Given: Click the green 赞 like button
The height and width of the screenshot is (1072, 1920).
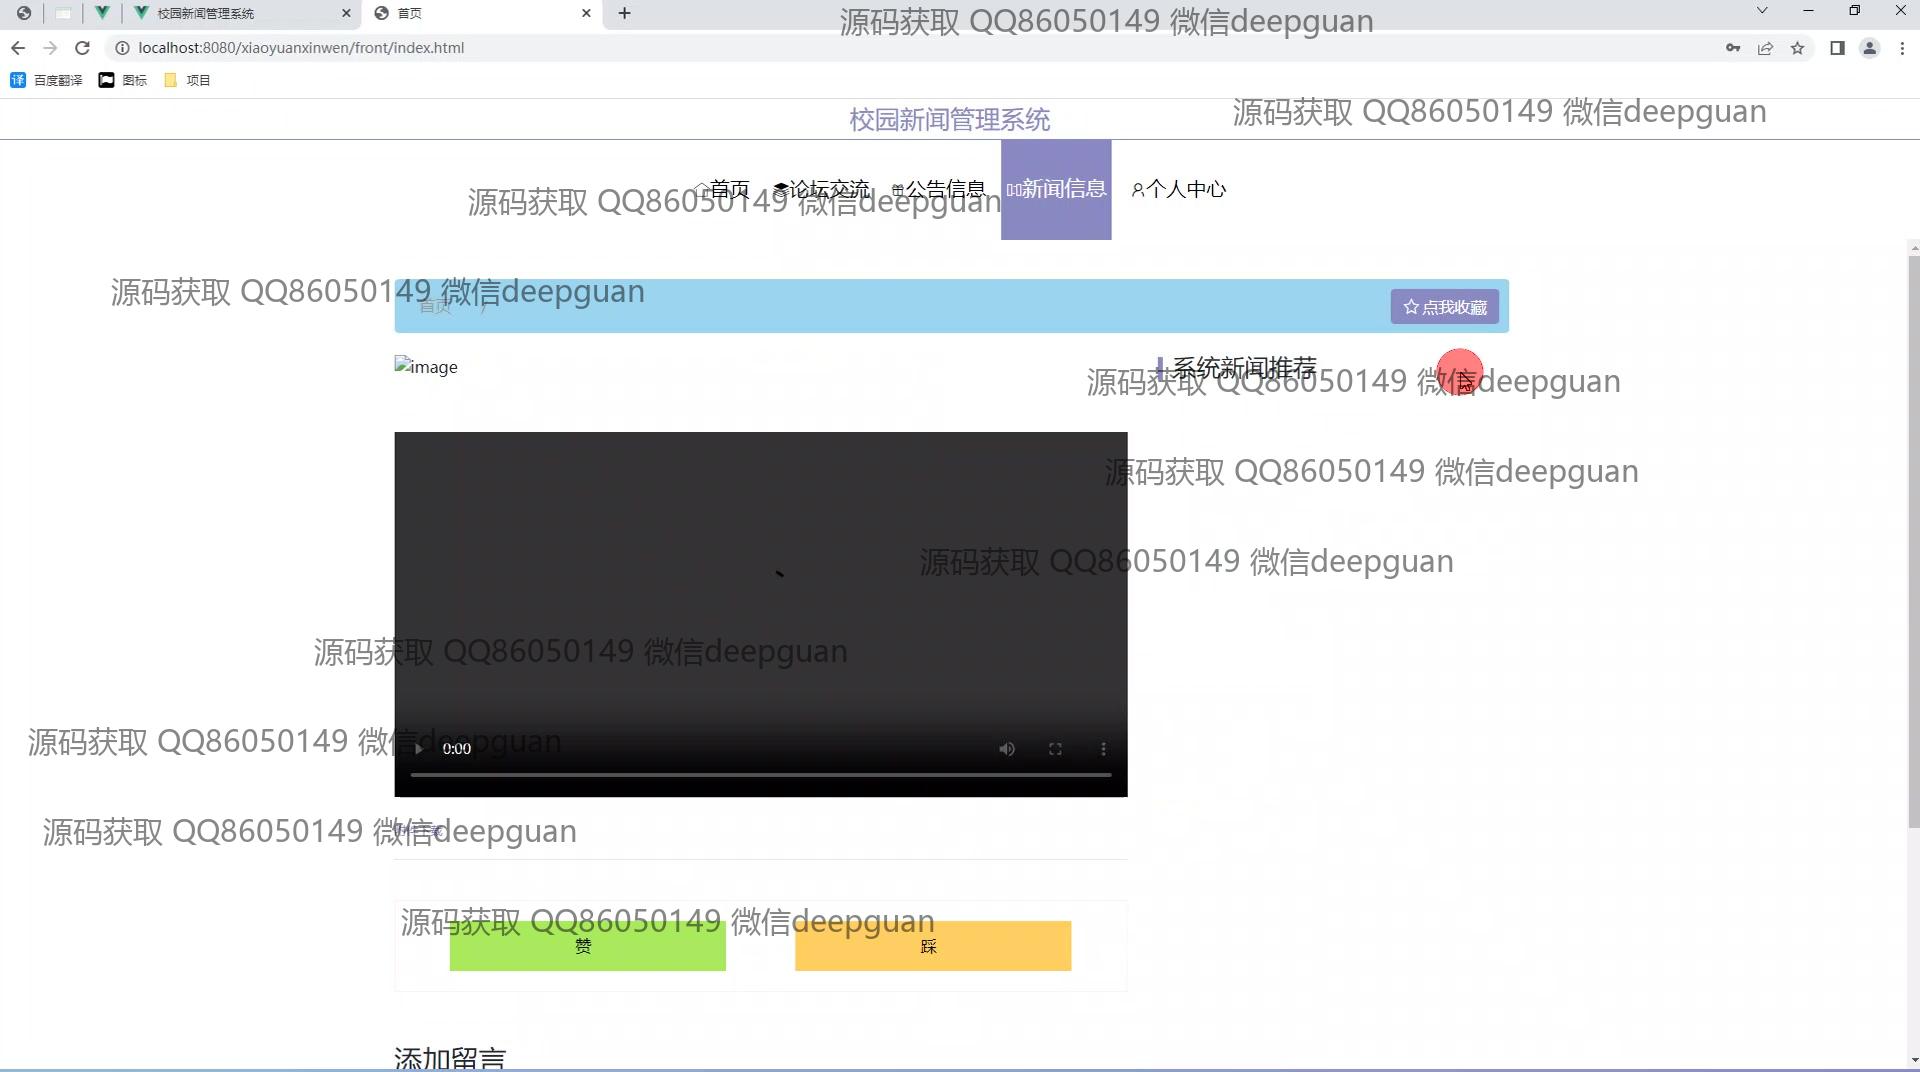Looking at the screenshot, I should coord(588,946).
